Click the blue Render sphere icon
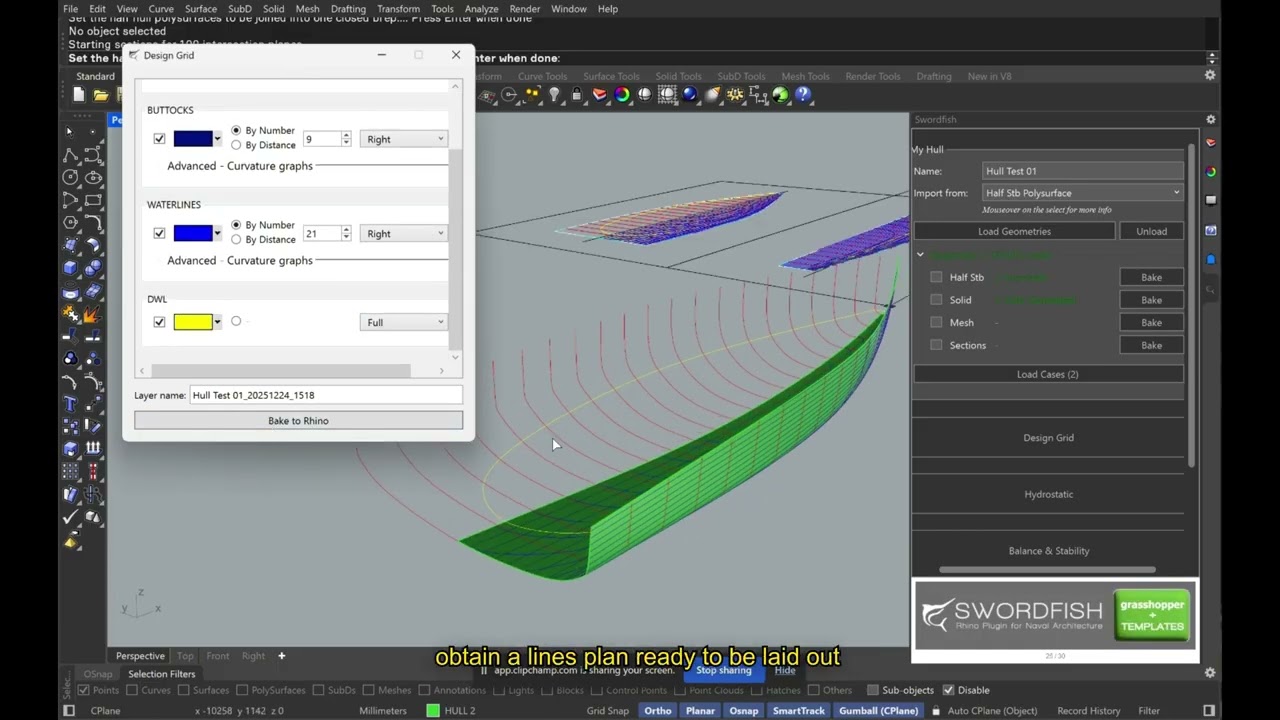The image size is (1280, 720). click(690, 95)
